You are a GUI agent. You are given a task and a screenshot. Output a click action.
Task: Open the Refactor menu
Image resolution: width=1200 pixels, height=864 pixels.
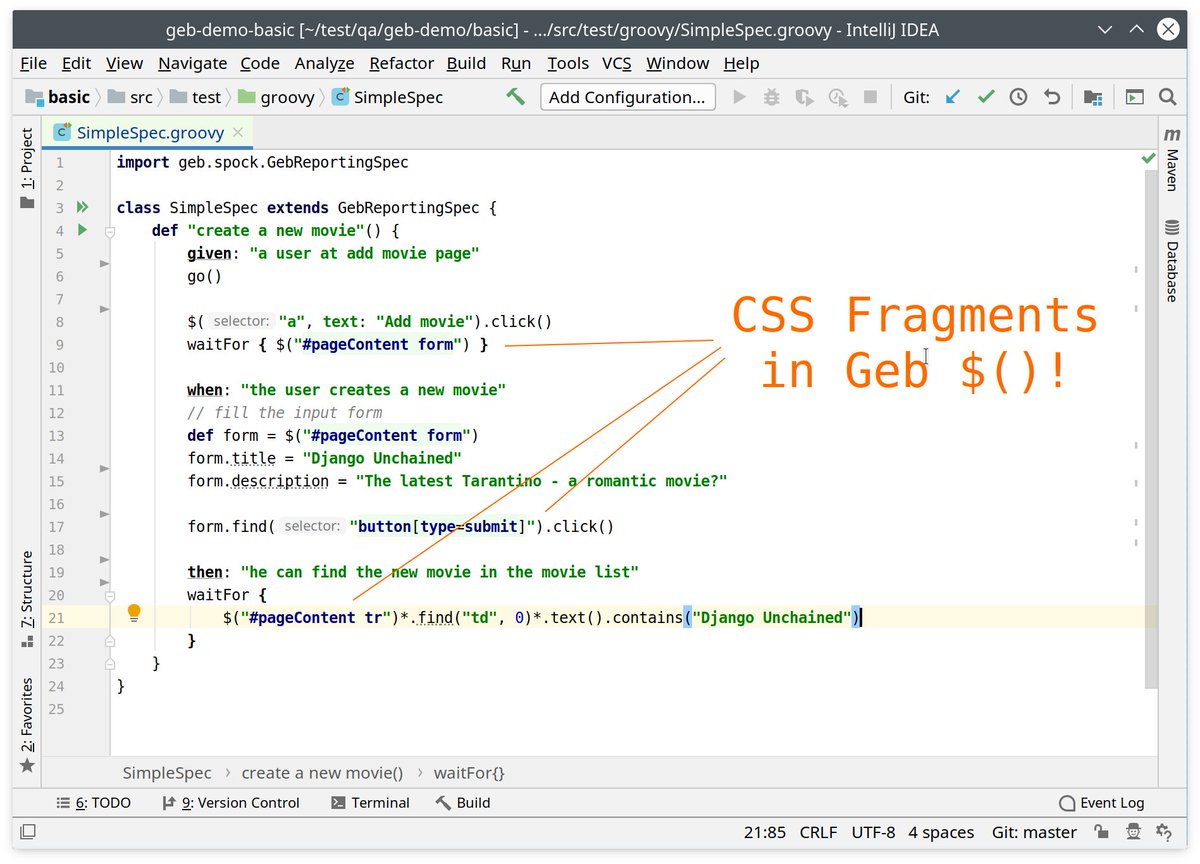(402, 63)
